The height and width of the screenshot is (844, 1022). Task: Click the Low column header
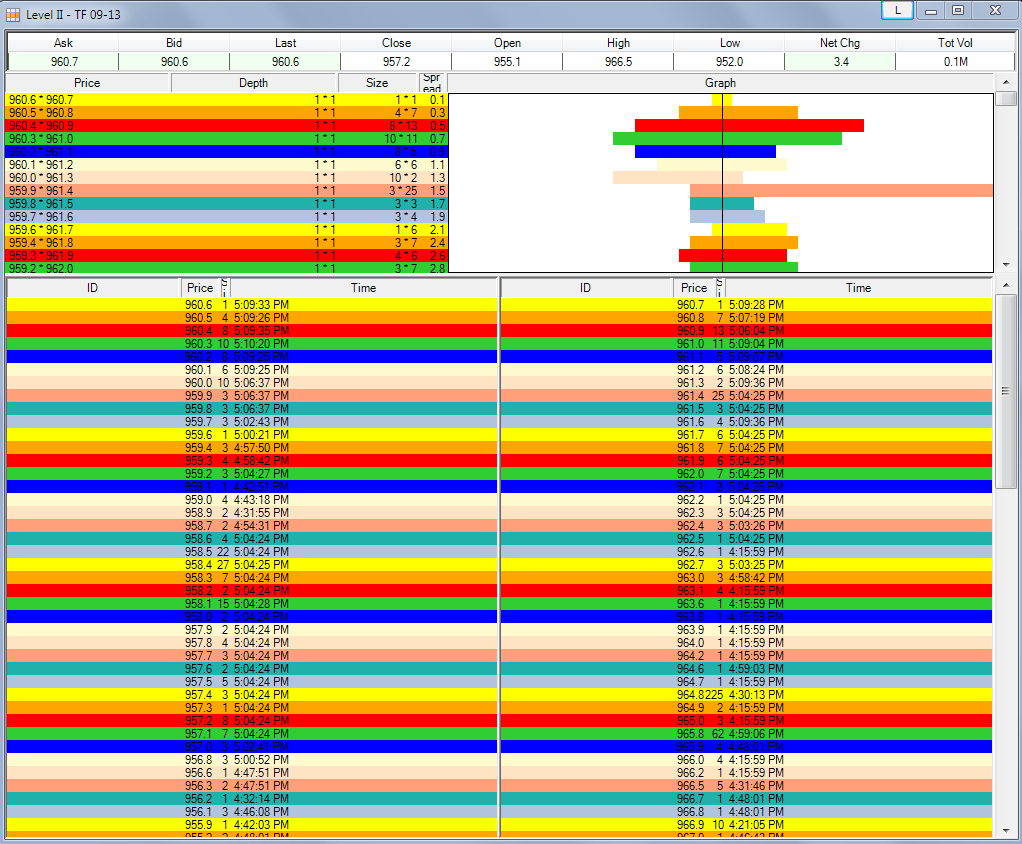(729, 43)
